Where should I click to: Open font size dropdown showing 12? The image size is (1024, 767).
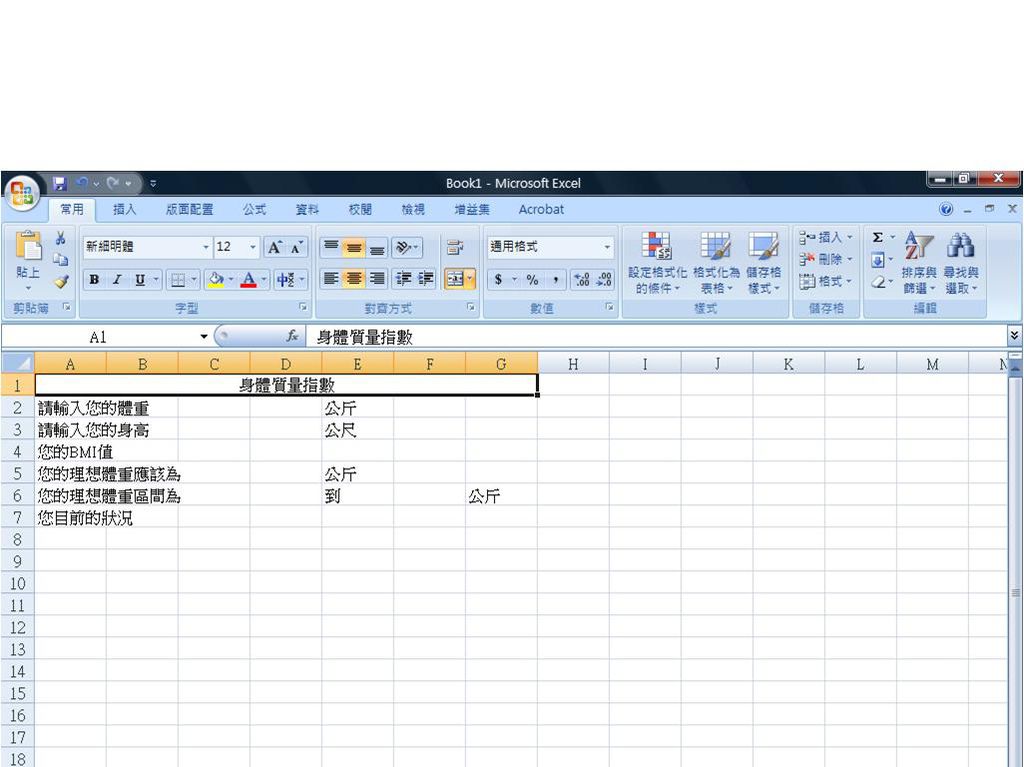[x=253, y=247]
